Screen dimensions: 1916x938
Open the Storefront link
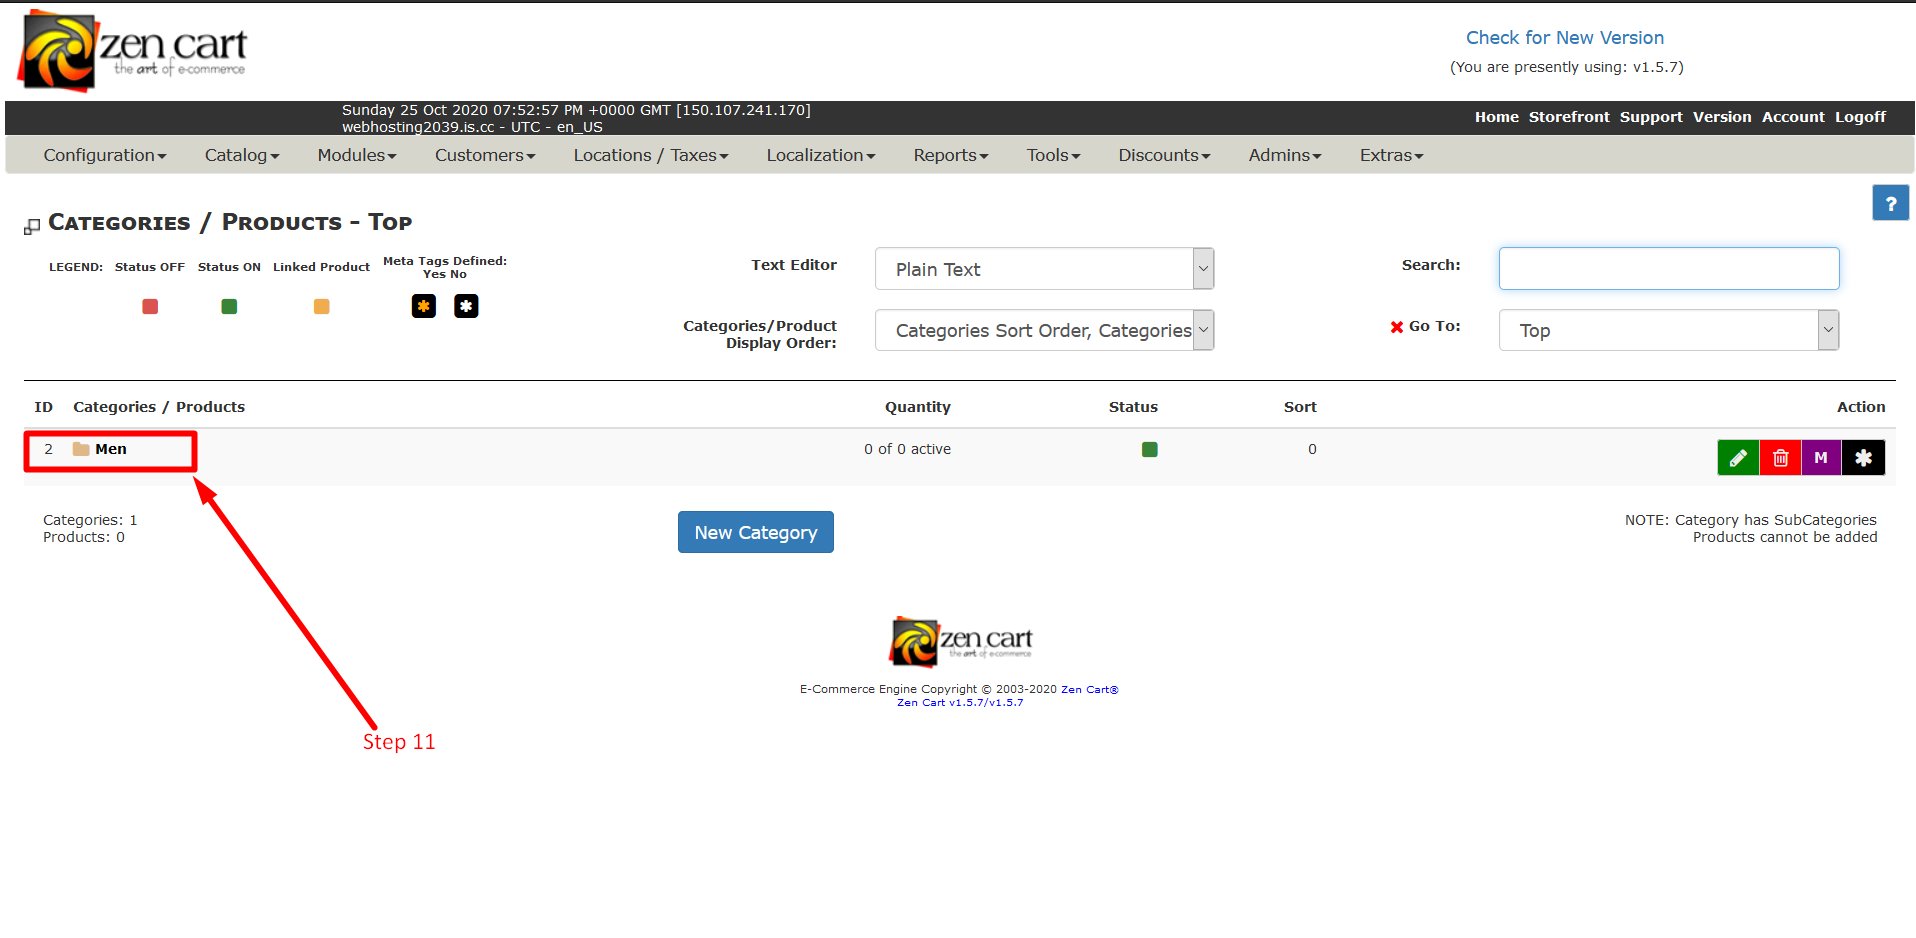[x=1569, y=117]
